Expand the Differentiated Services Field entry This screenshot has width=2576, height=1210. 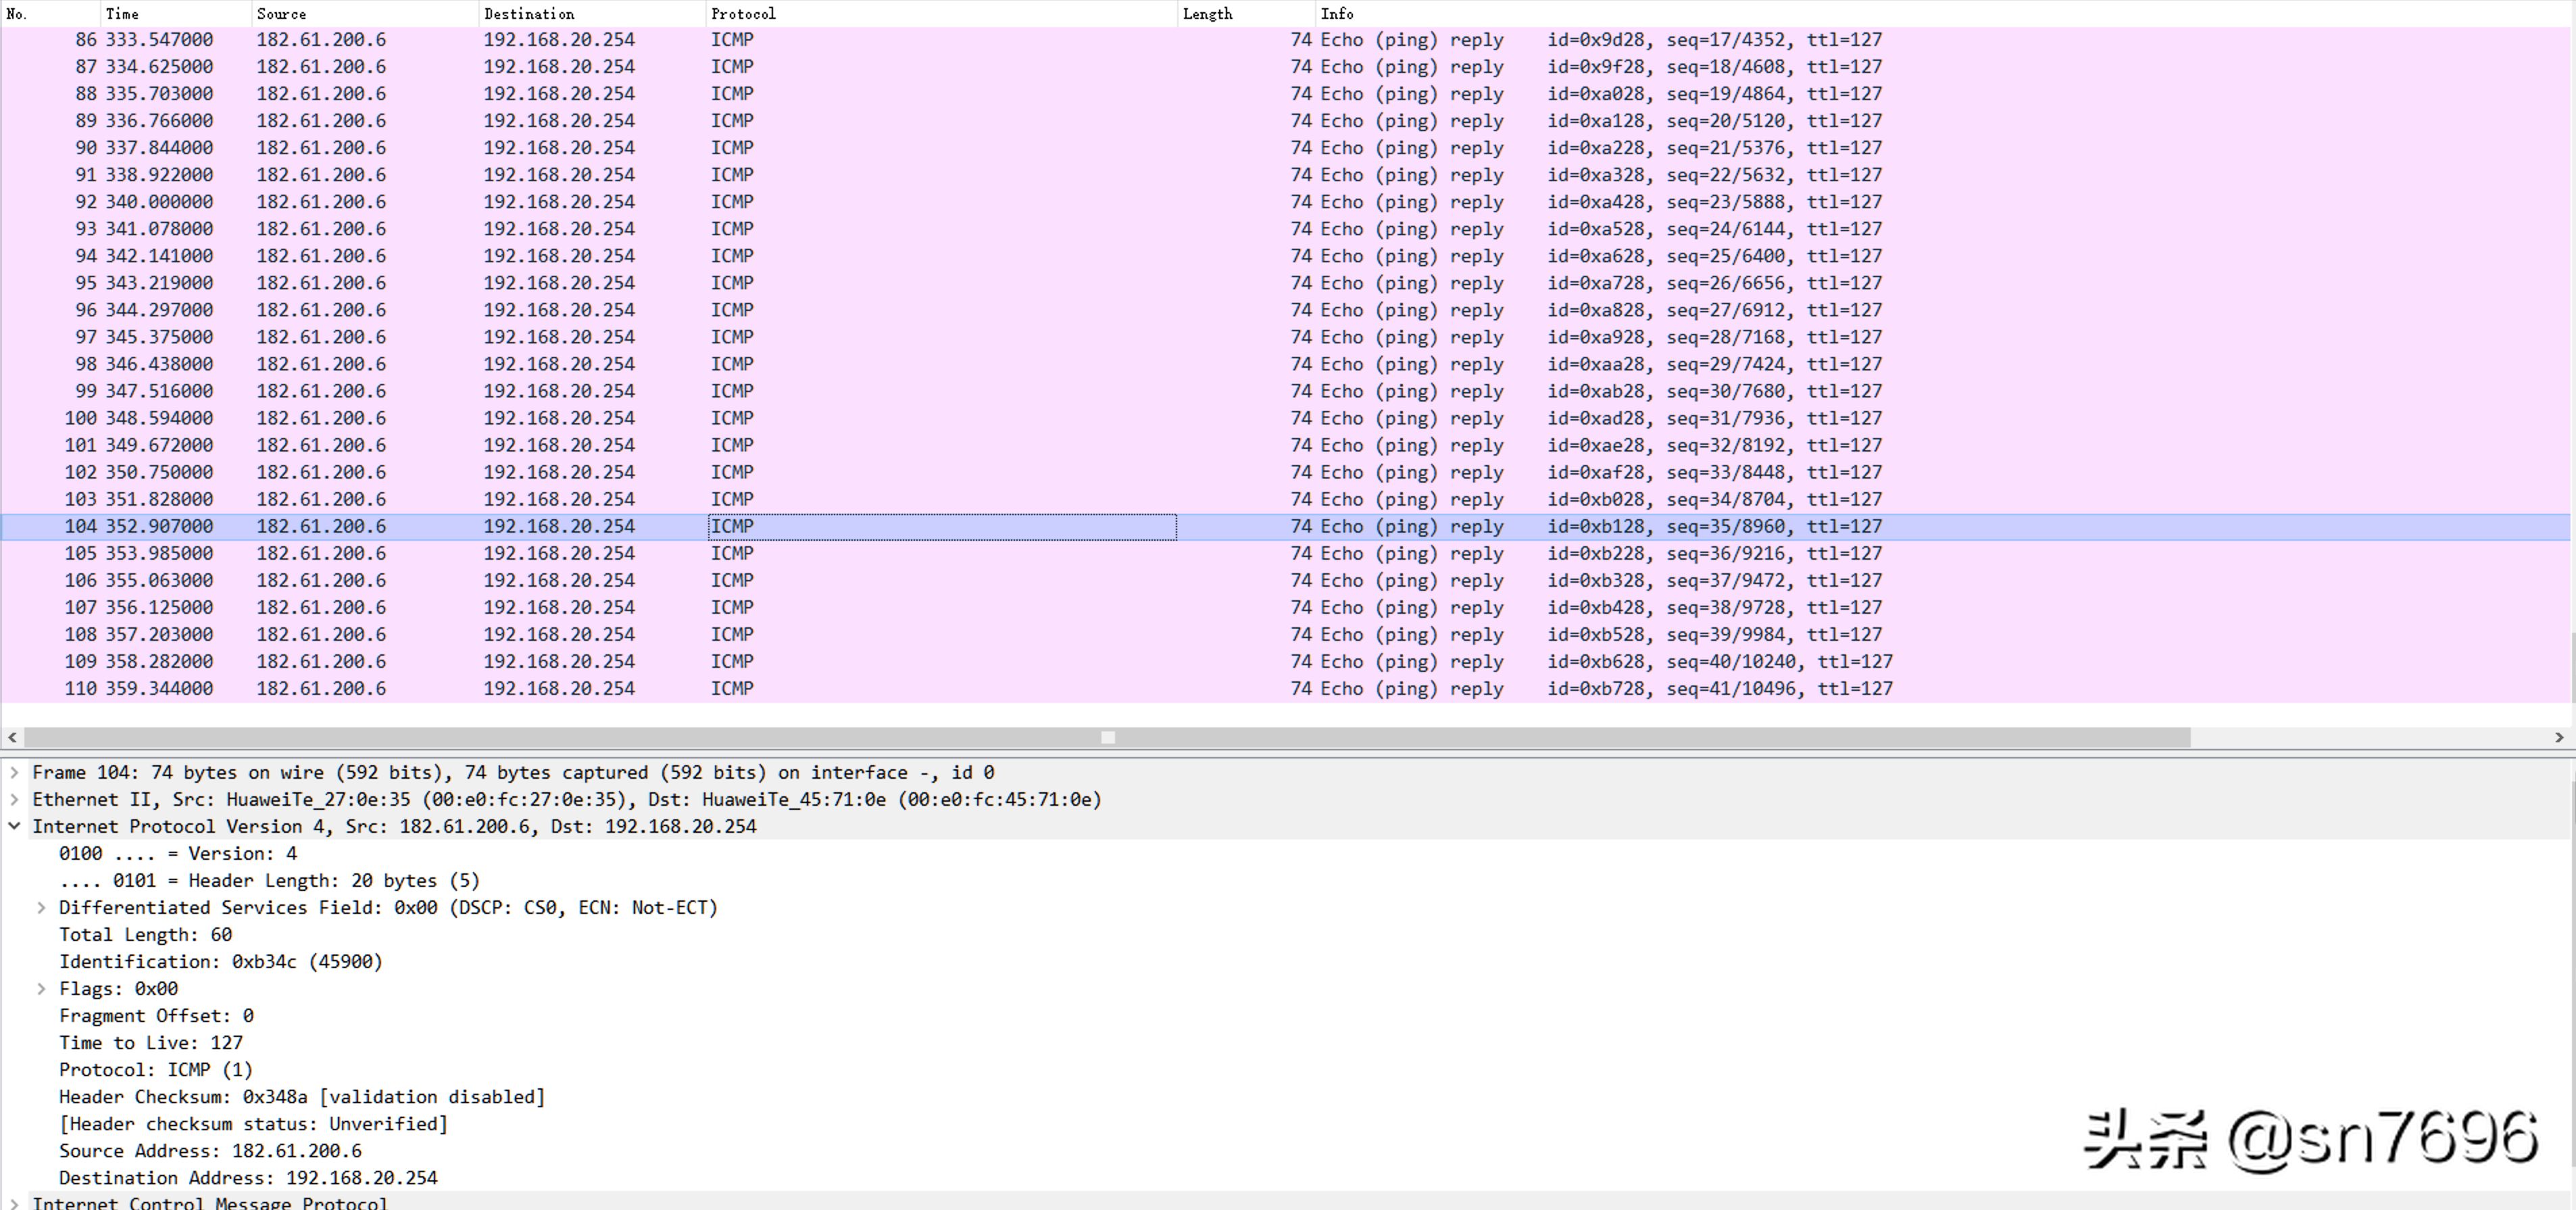41,907
